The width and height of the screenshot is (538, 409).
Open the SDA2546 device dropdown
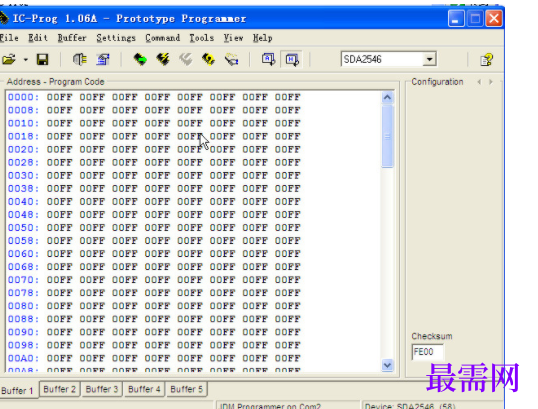pyautogui.click(x=429, y=59)
